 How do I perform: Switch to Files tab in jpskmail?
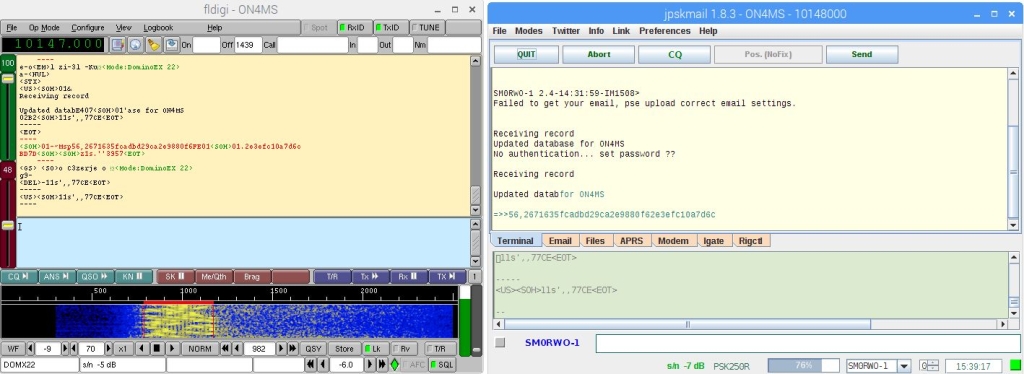pyautogui.click(x=595, y=241)
